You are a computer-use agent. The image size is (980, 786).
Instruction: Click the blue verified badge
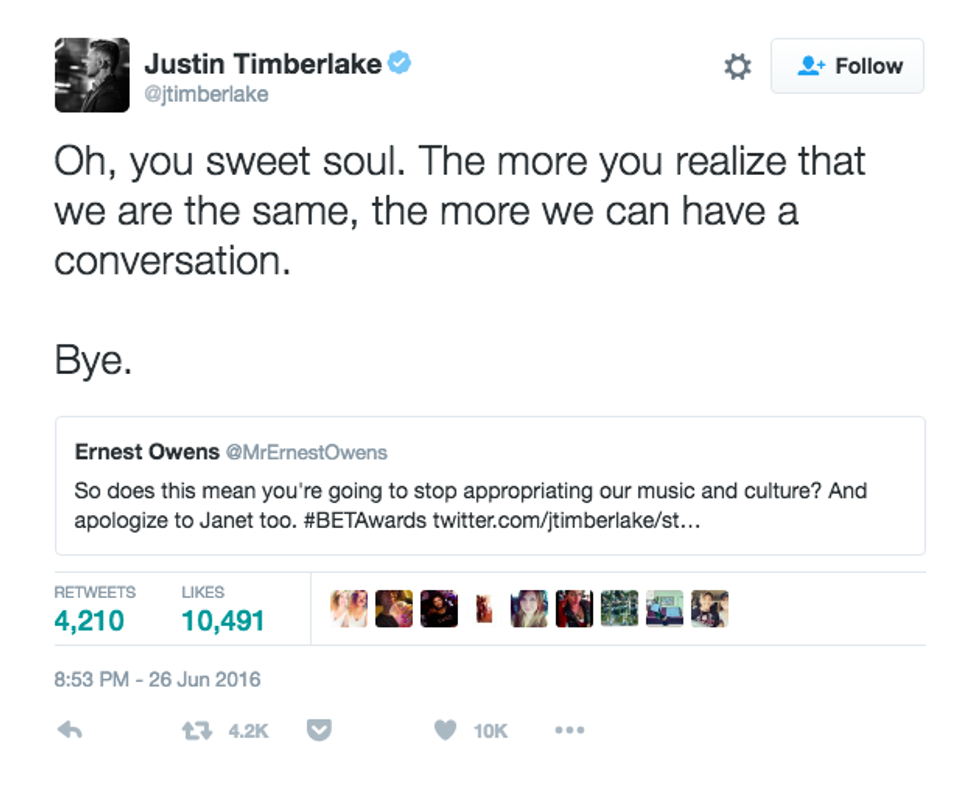click(x=400, y=63)
